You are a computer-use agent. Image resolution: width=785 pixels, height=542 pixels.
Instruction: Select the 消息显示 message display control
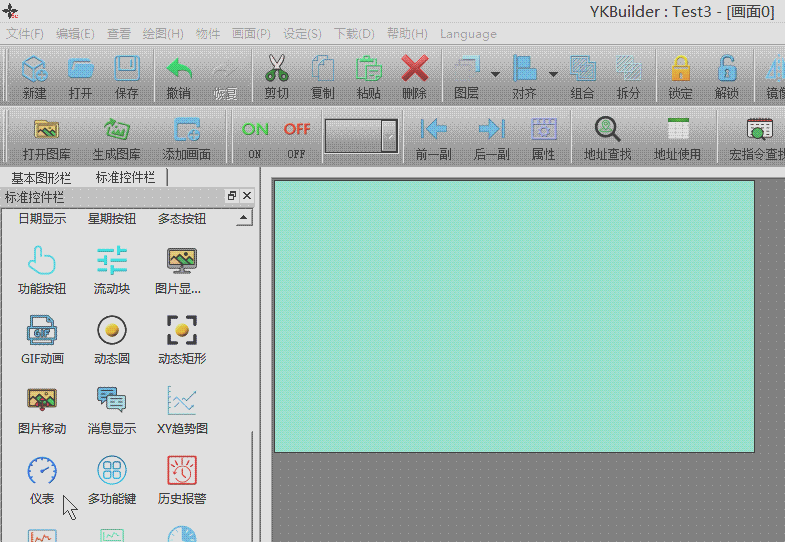pyautogui.click(x=112, y=401)
